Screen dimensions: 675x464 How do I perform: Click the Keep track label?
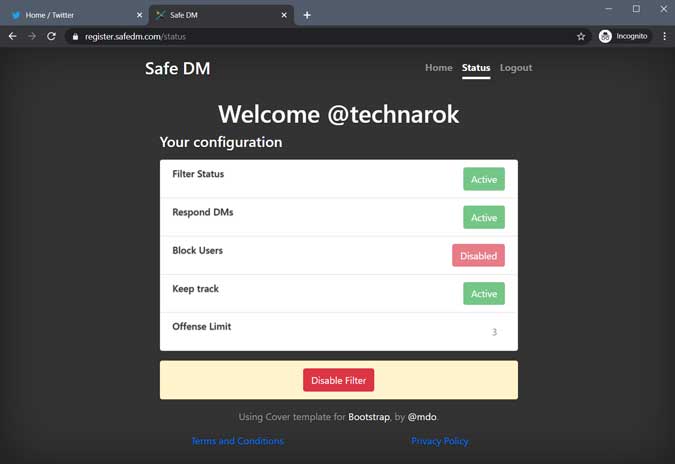tap(195, 289)
